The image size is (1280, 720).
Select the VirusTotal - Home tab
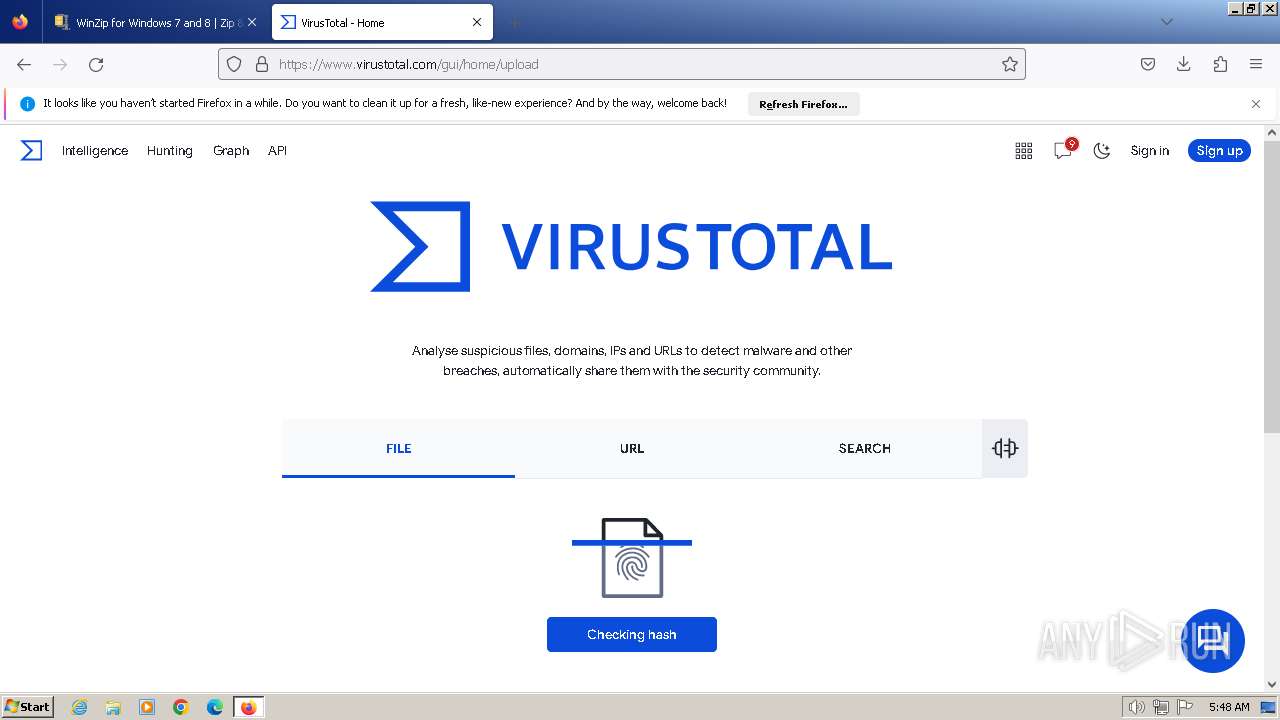381,22
